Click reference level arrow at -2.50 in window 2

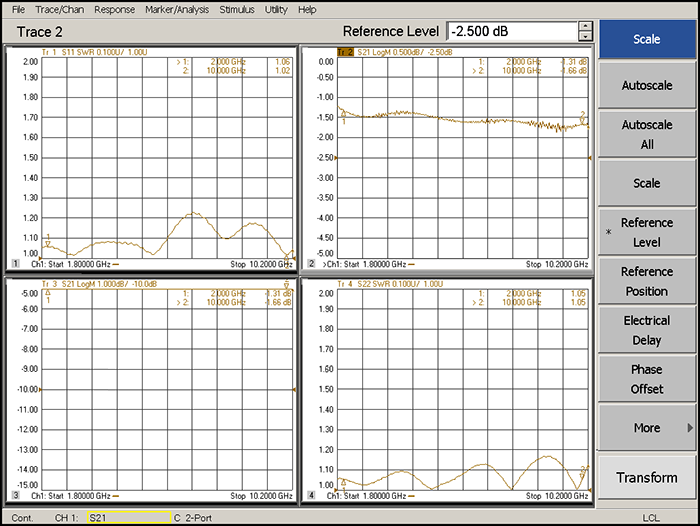click(x=336, y=158)
